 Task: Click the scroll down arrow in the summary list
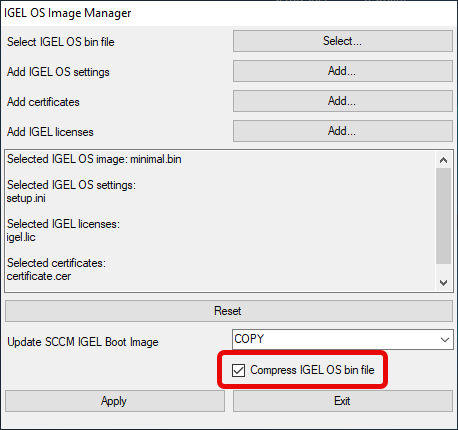(x=443, y=283)
